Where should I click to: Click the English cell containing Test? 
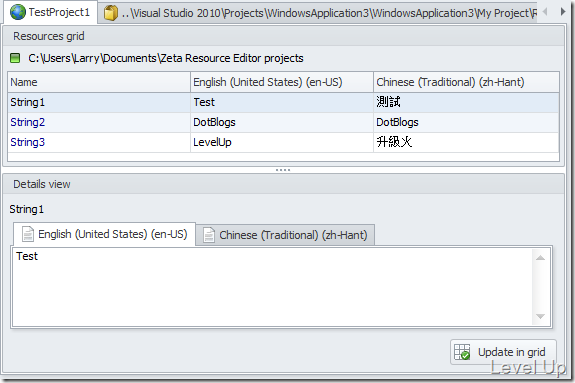pos(282,102)
